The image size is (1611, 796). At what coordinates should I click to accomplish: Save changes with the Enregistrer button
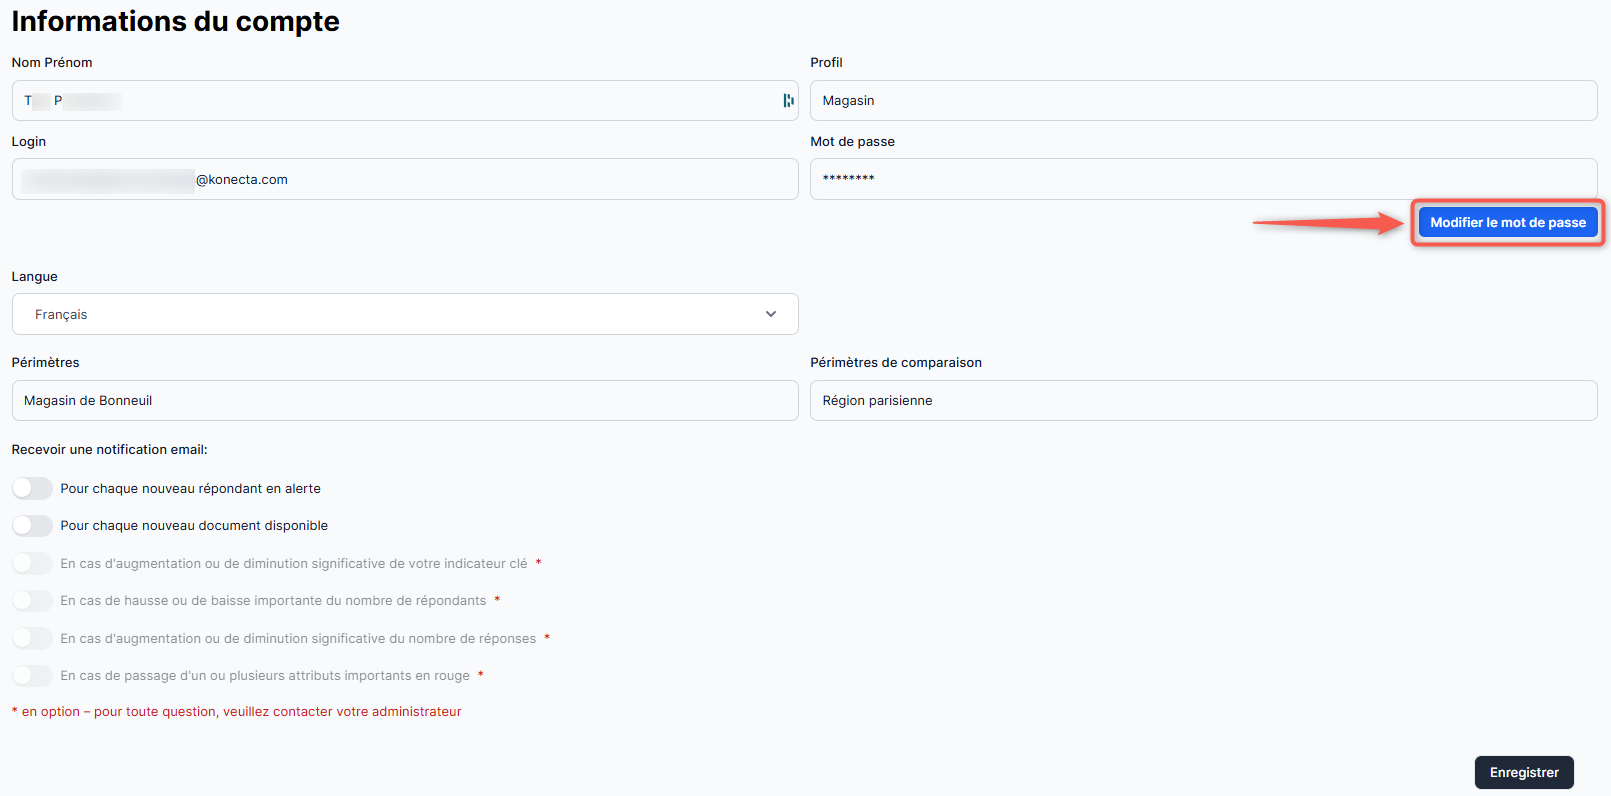1523,773
